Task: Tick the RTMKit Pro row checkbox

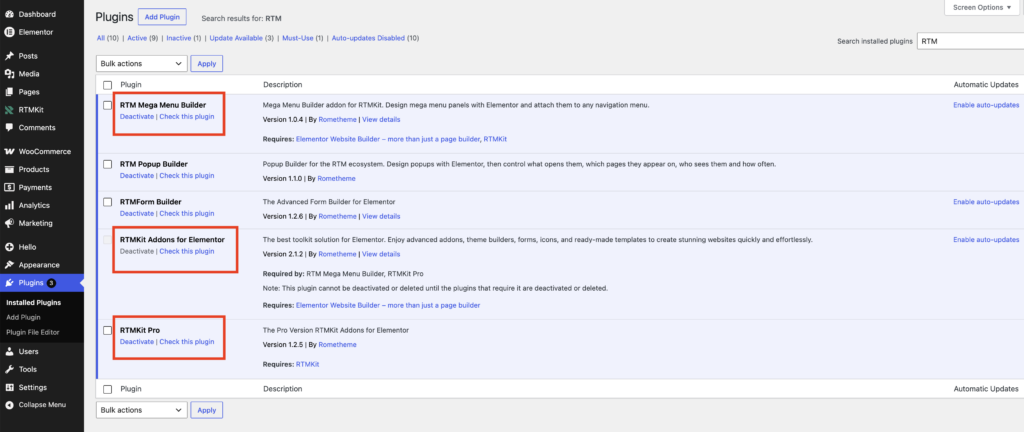Action: 108,330
